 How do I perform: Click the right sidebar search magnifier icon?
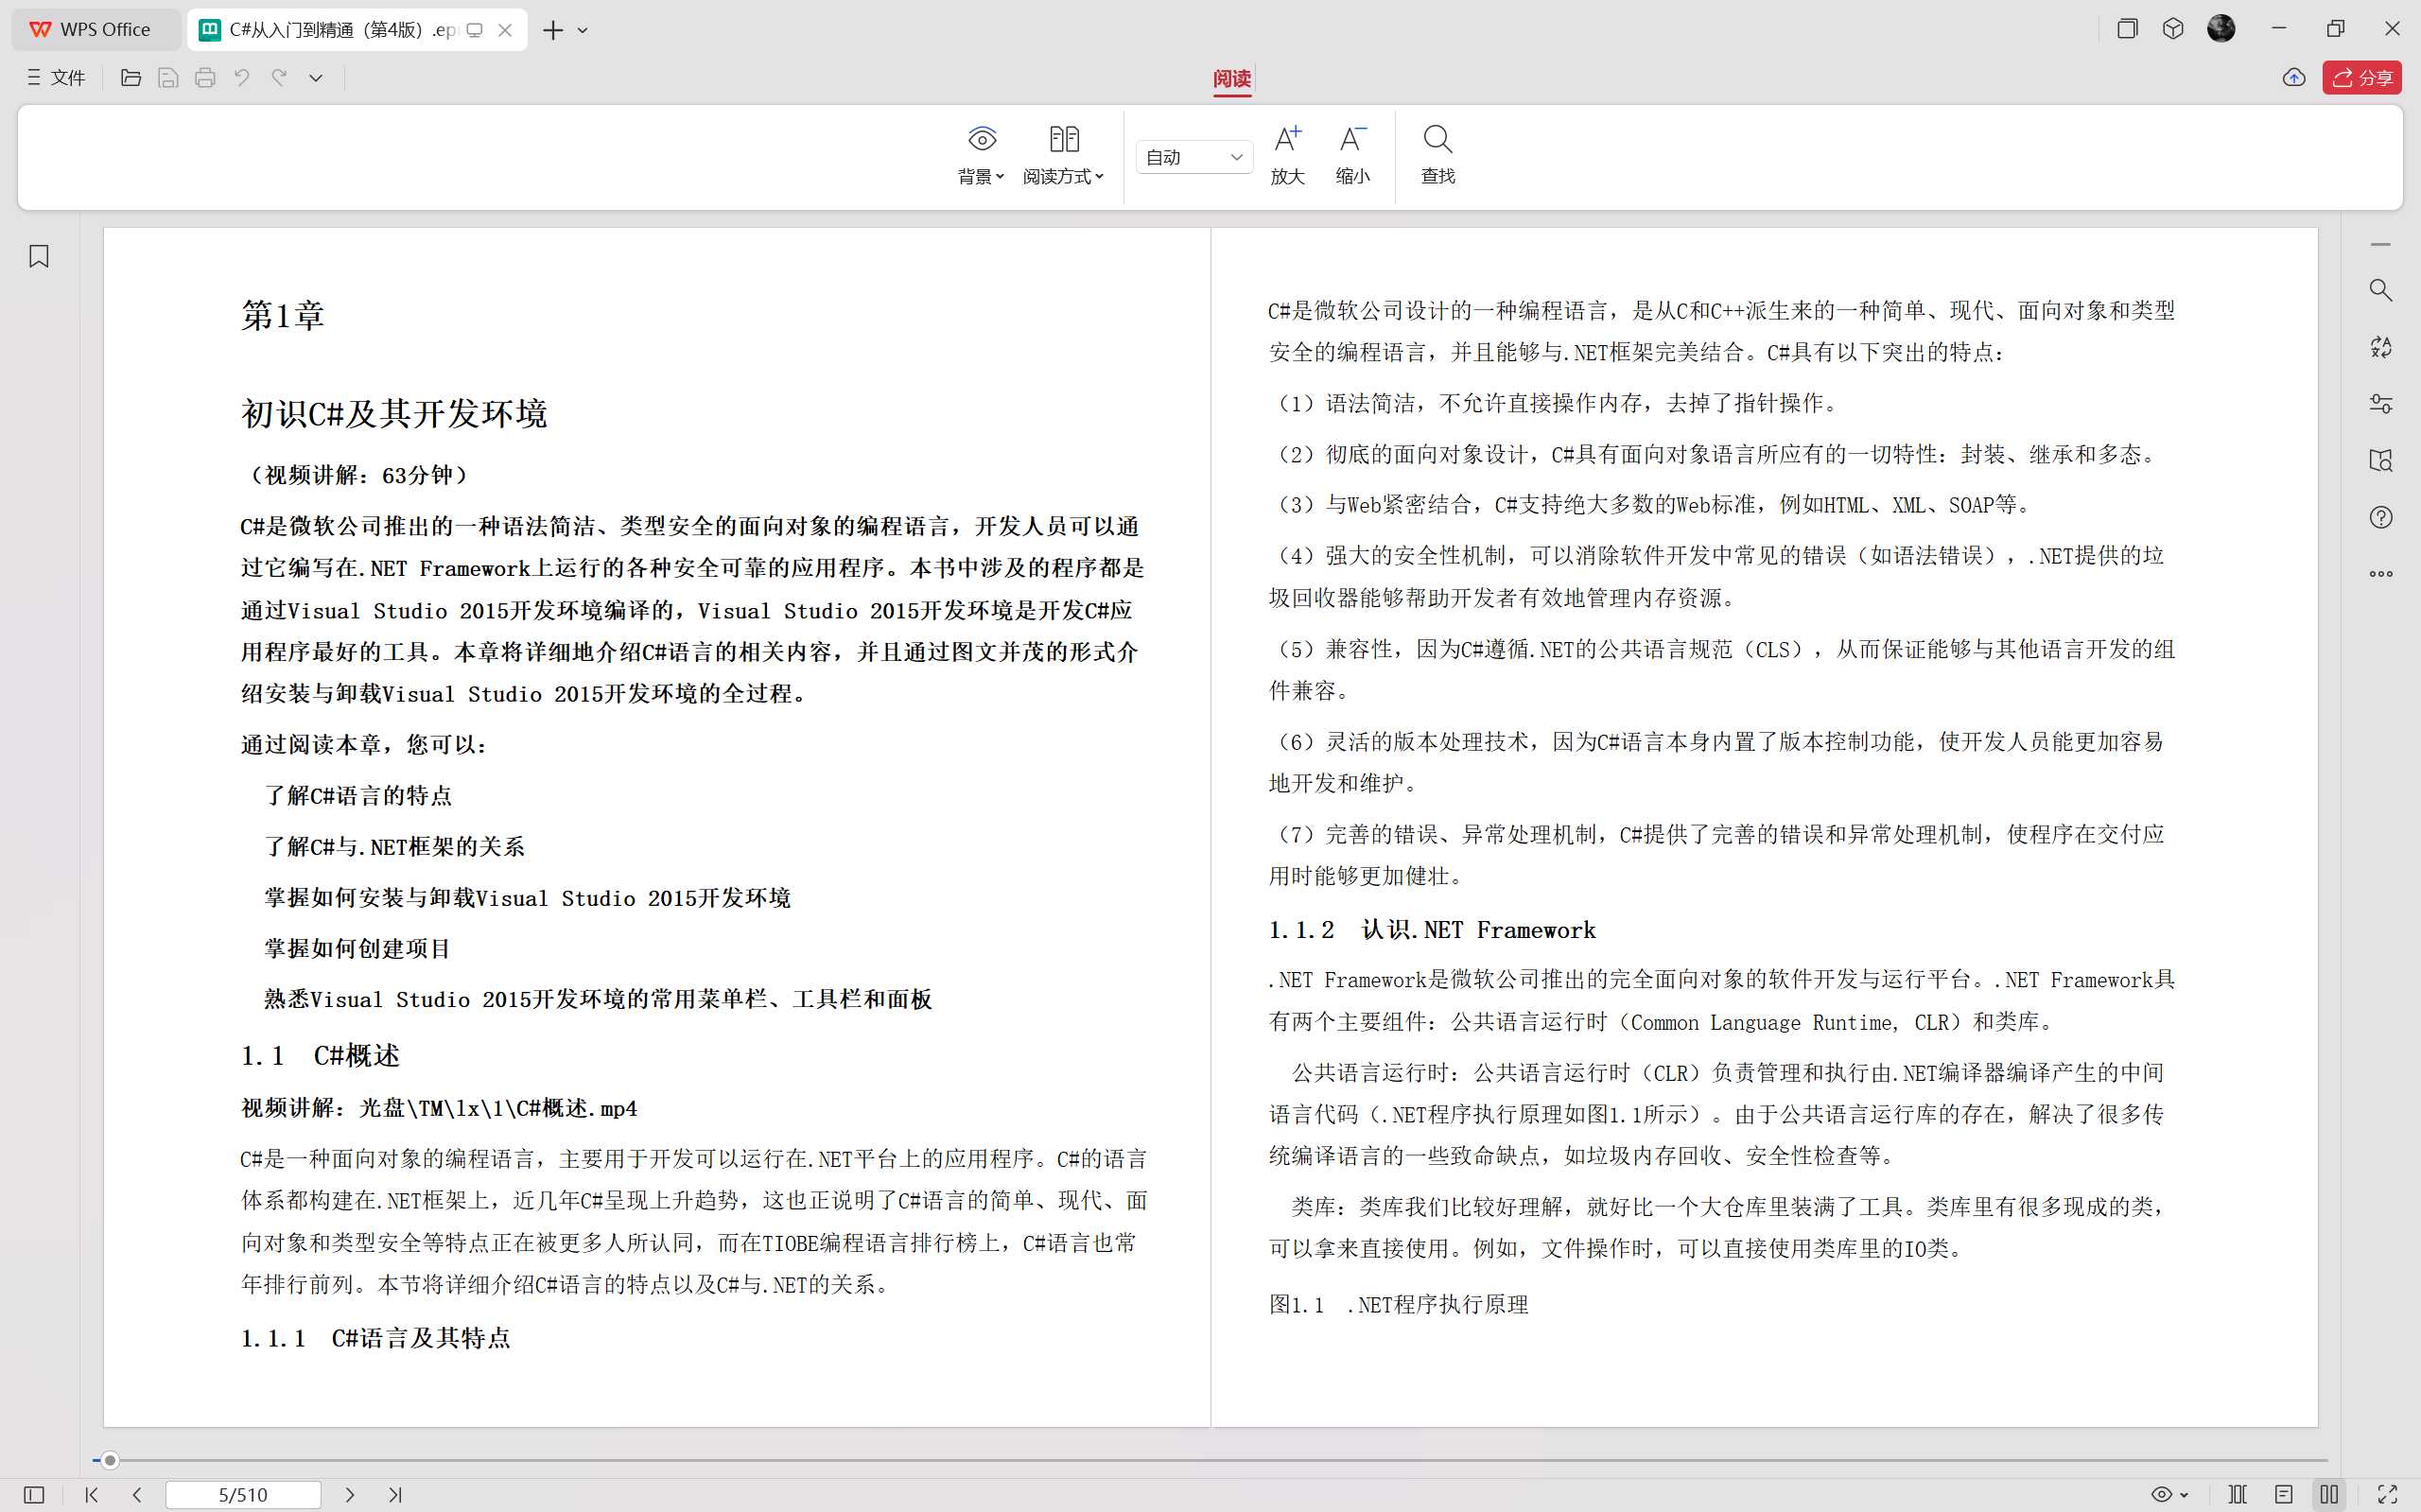(x=2381, y=290)
